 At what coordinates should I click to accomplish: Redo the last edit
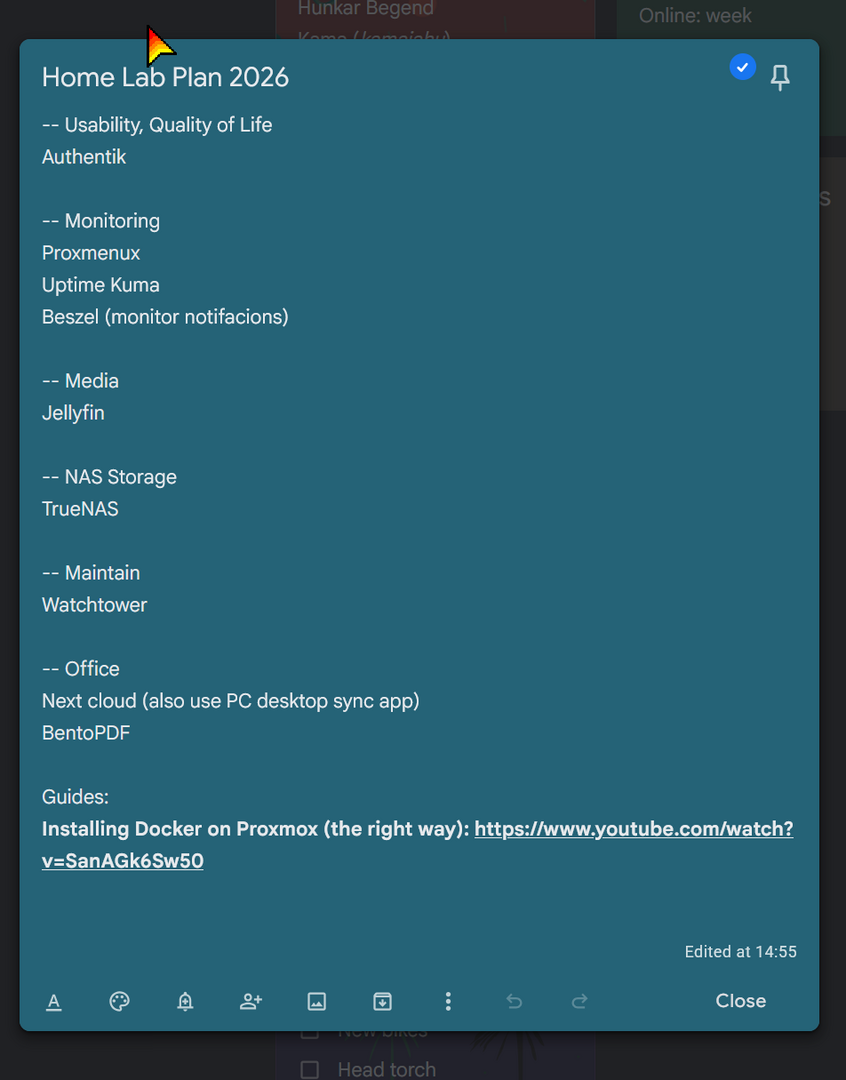point(579,1001)
